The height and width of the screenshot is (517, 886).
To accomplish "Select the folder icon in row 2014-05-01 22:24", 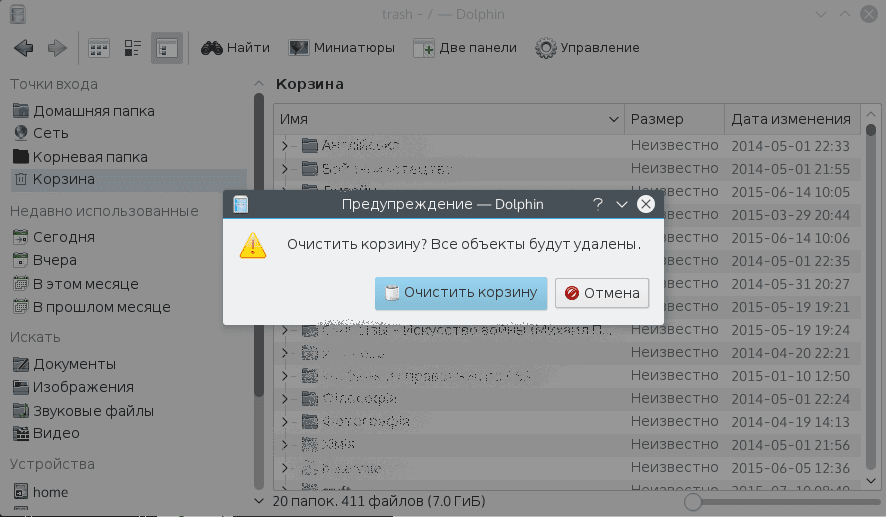I will [310, 399].
